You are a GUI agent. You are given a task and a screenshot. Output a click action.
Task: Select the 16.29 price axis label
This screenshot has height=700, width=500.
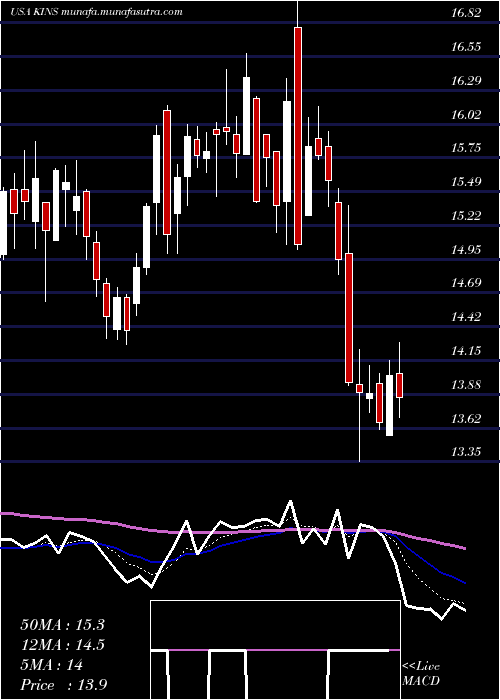(x=466, y=81)
